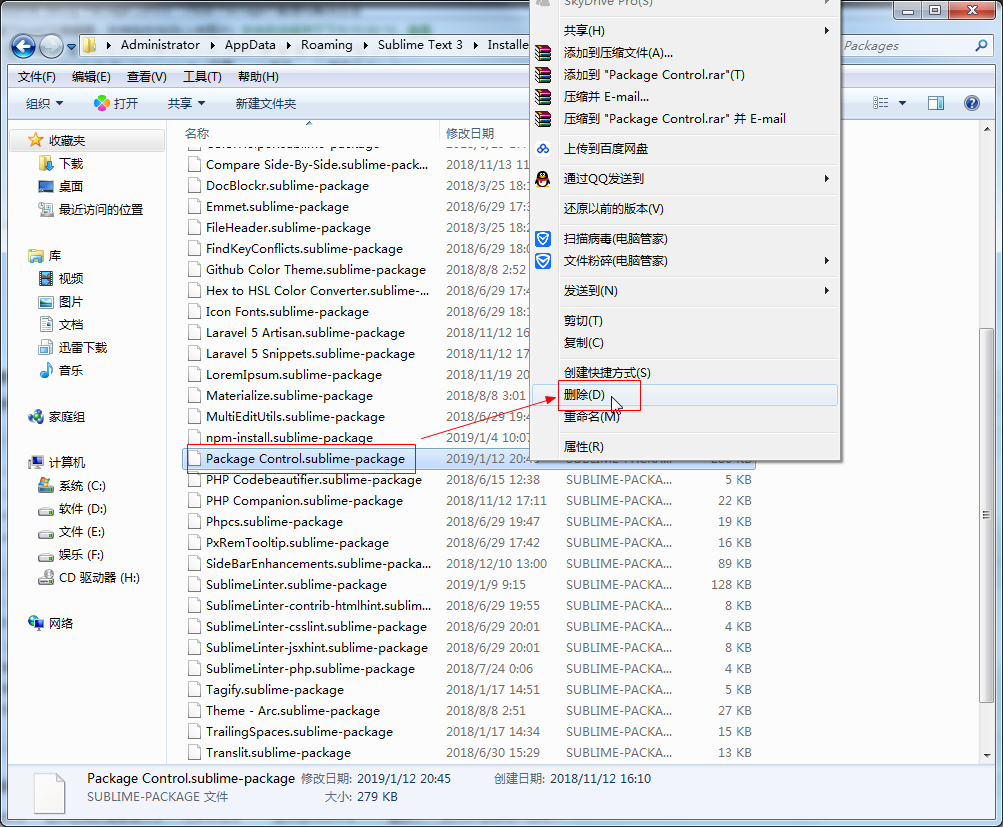The image size is (1003, 827).
Task: Click the 收藏夹 star icon
Action: click(36, 140)
